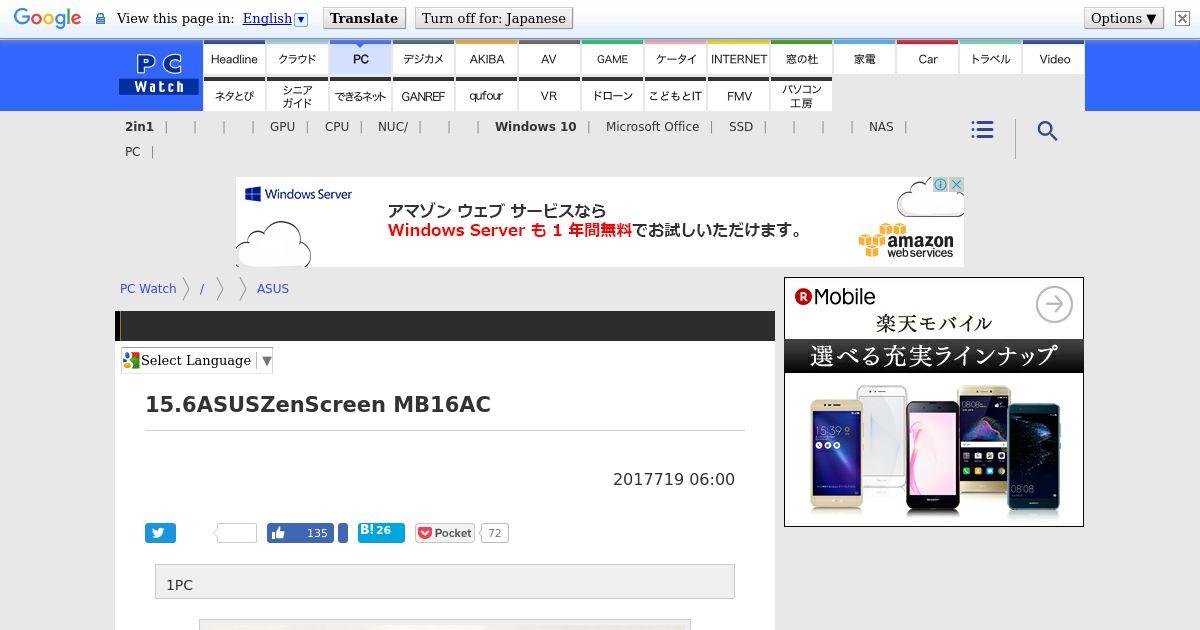Screen dimensions: 1200x630
Task: Open the ドローン tab
Action: pyautogui.click(x=612, y=96)
